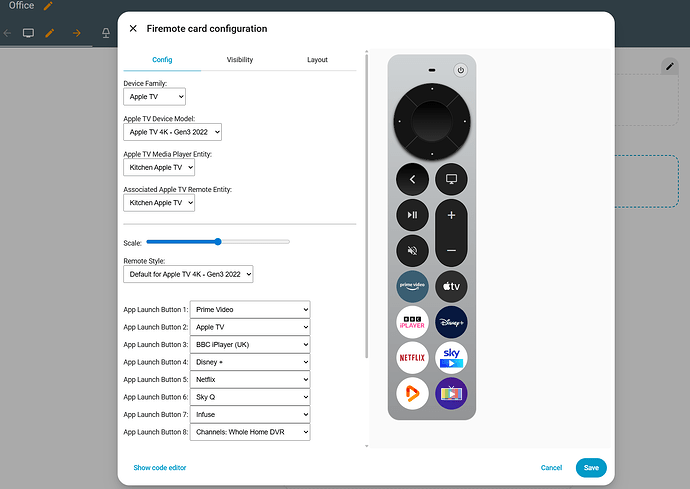Click the orange right arrow in dashboard toolbar
The image size is (690, 489).
click(x=77, y=33)
